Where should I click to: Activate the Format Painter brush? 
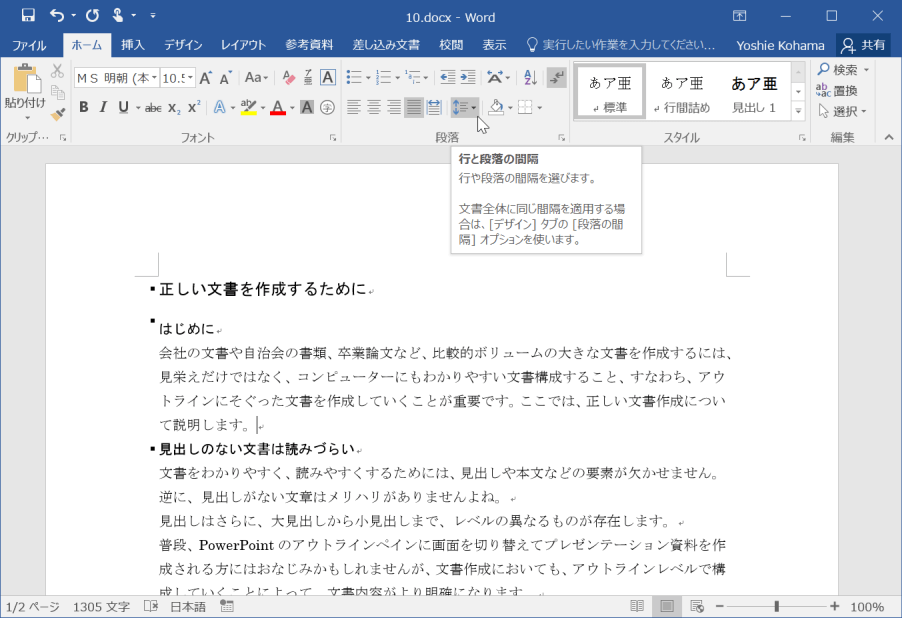point(57,113)
